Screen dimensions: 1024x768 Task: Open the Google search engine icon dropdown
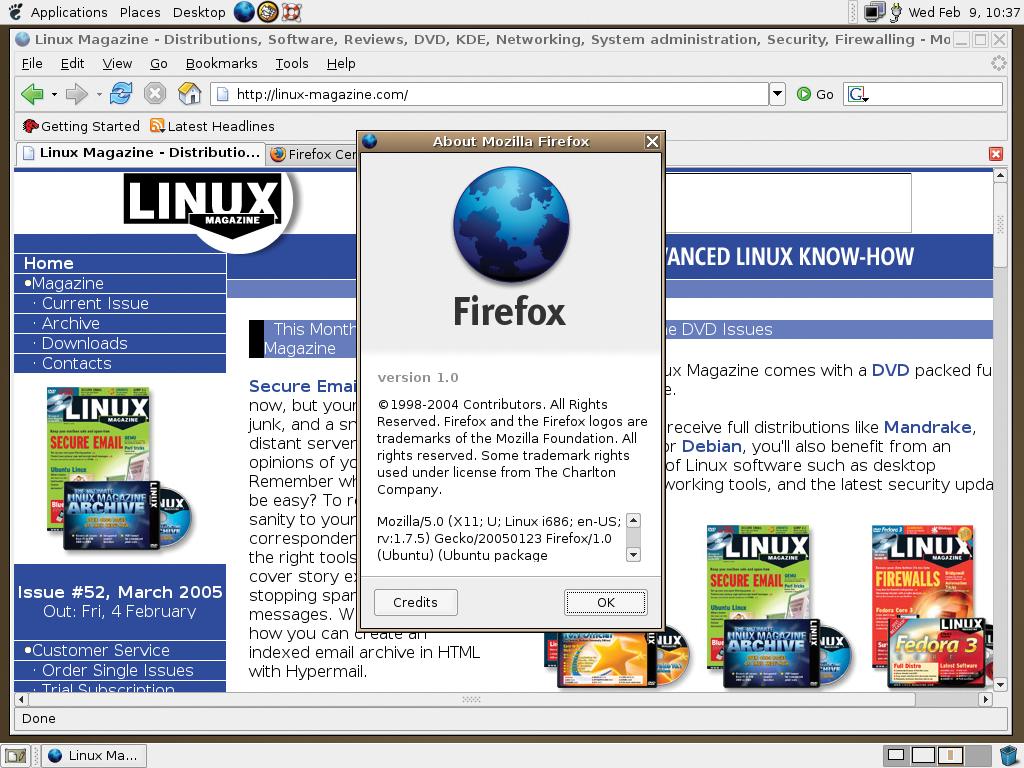click(858, 95)
